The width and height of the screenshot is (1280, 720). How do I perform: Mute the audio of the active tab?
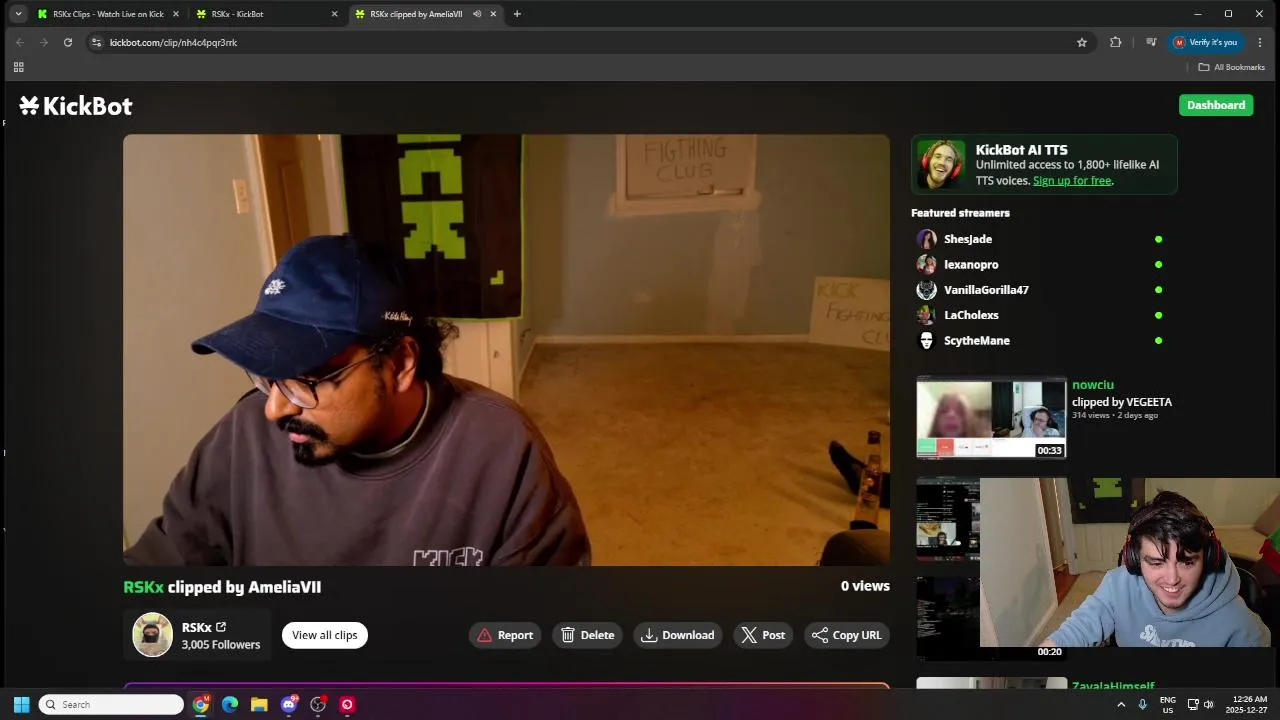(x=477, y=14)
